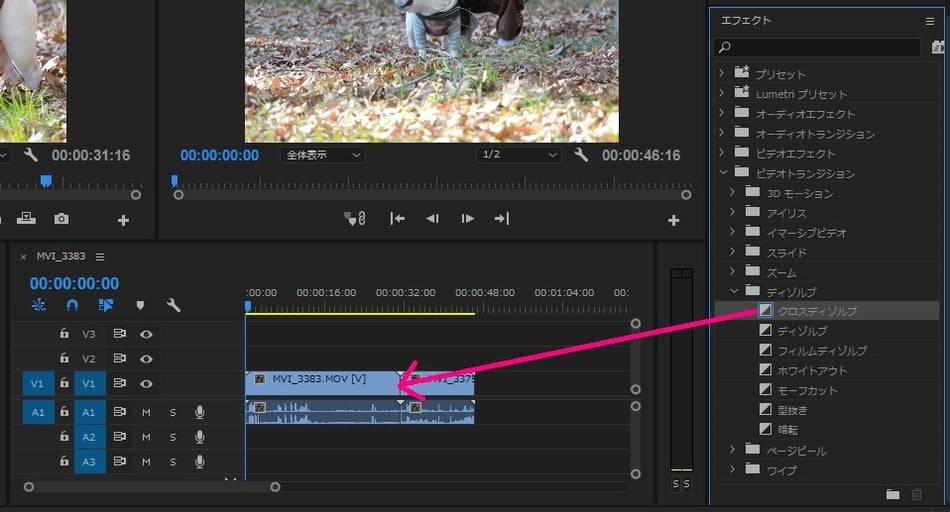Click the delete trash icon in Effects panel
The image size is (950, 512).
[x=917, y=494]
